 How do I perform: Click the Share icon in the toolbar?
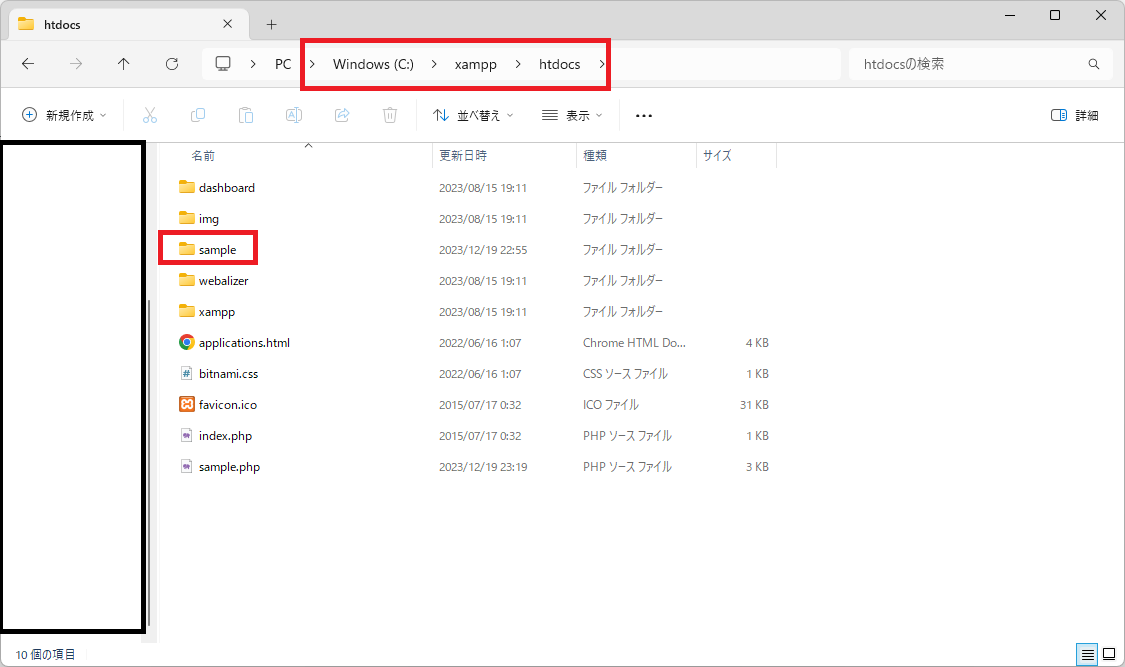341,114
